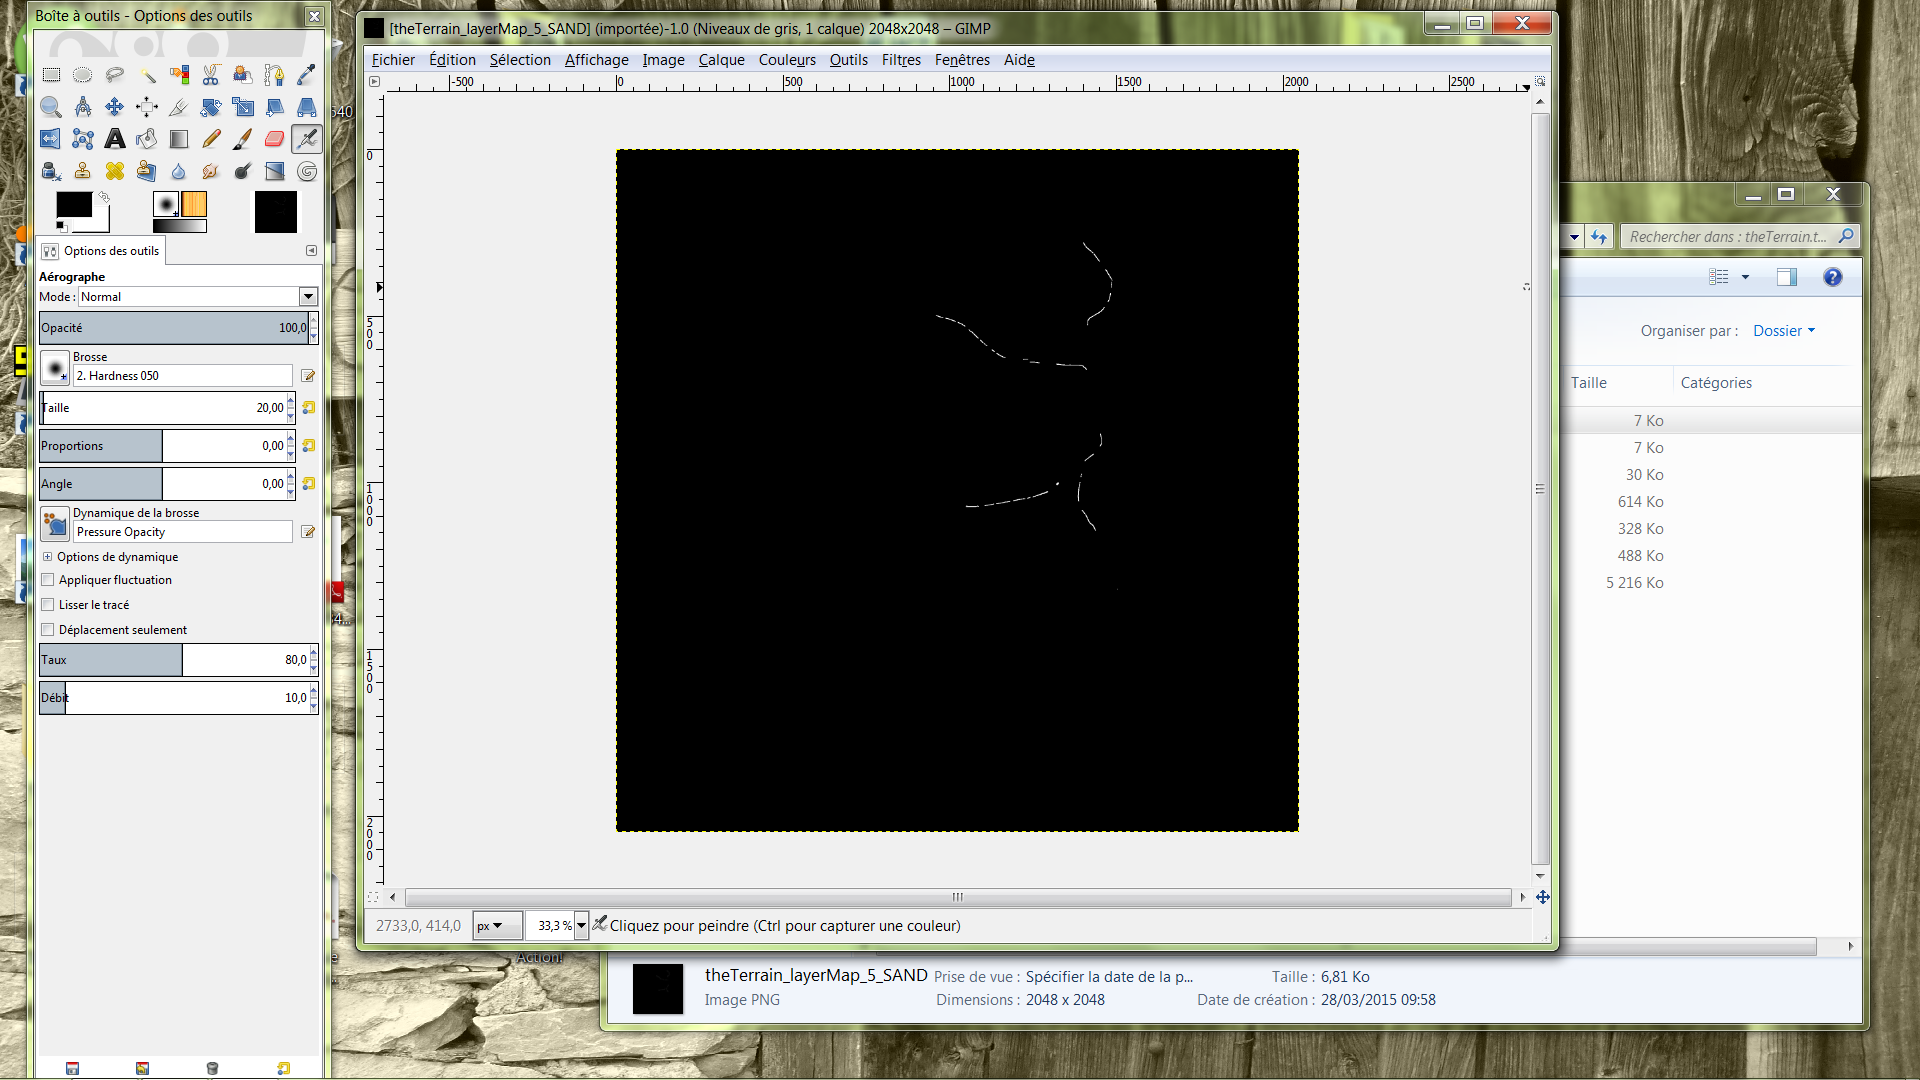
Task: Edit the brush Hardness 050 via edit icon
Action: click(308, 376)
